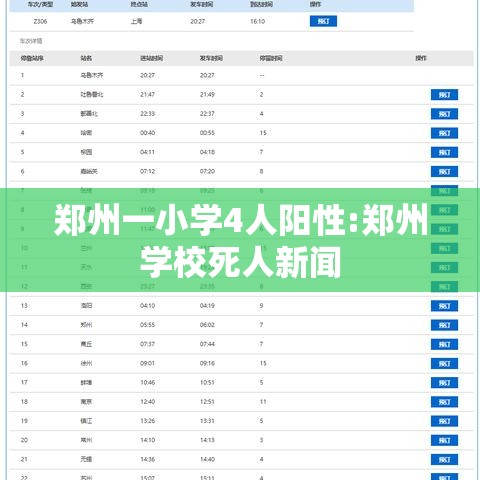
Task: Select arrival time 04:10 at 洛阳
Action: pyautogui.click(x=147, y=306)
